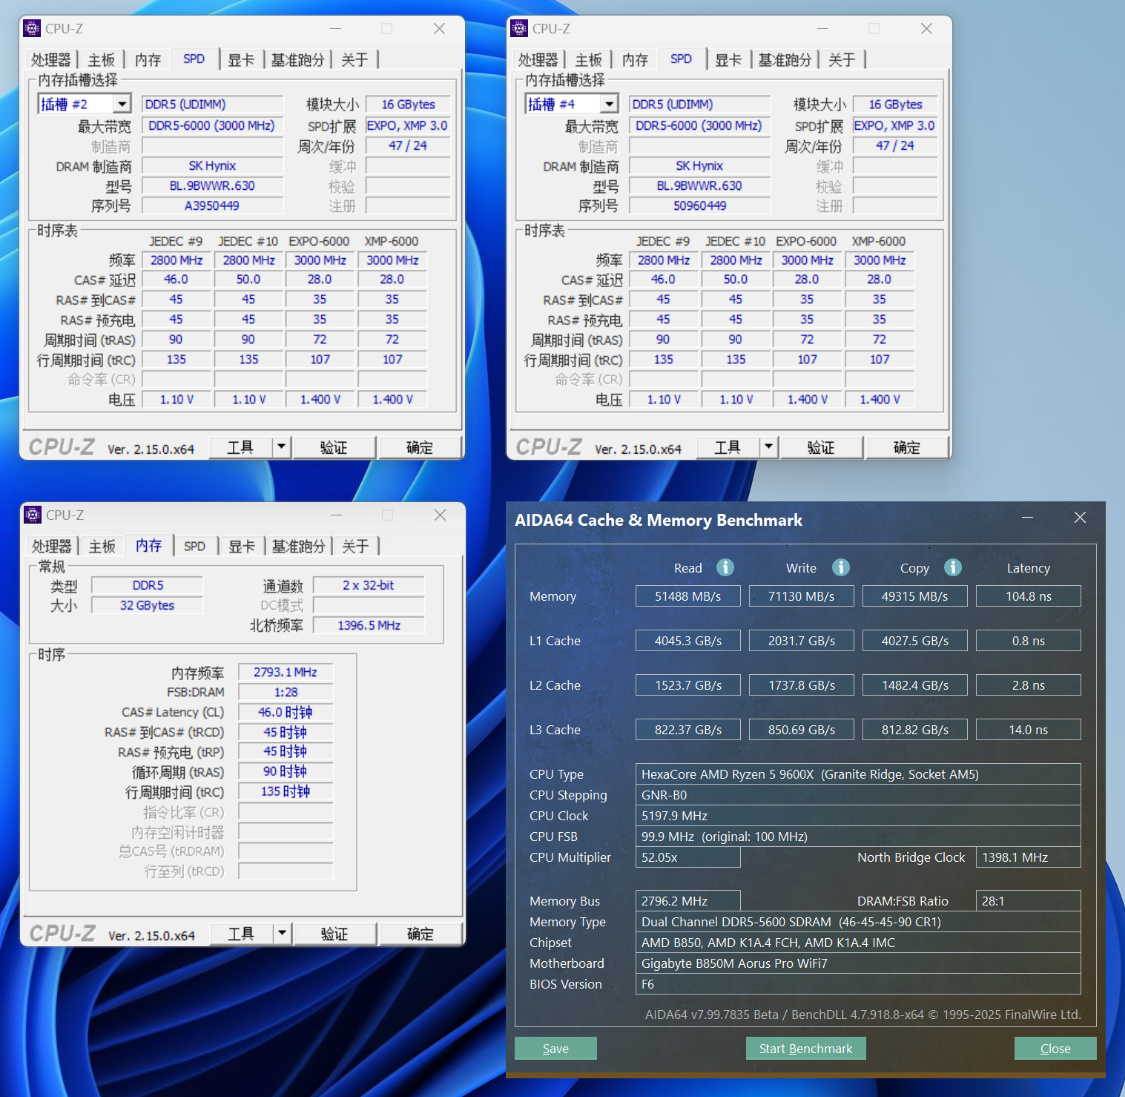The width and height of the screenshot is (1125, 1097).
Task: Open 内存 tab in slot #2 window
Action: 148,60
